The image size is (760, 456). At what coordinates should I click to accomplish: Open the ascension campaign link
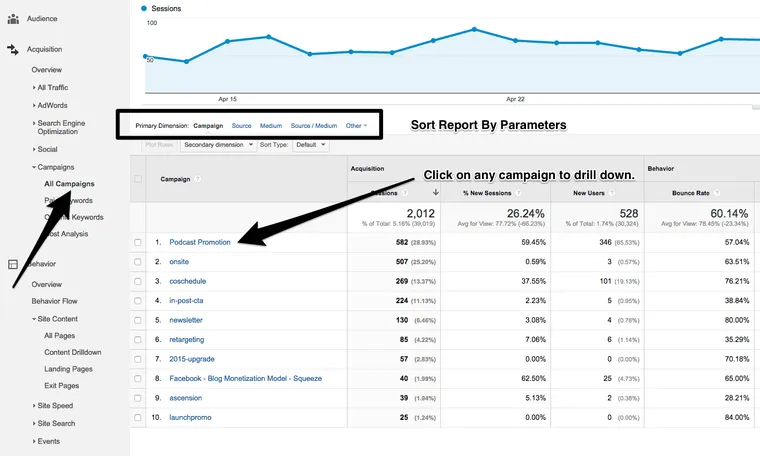pyautogui.click(x=186, y=398)
